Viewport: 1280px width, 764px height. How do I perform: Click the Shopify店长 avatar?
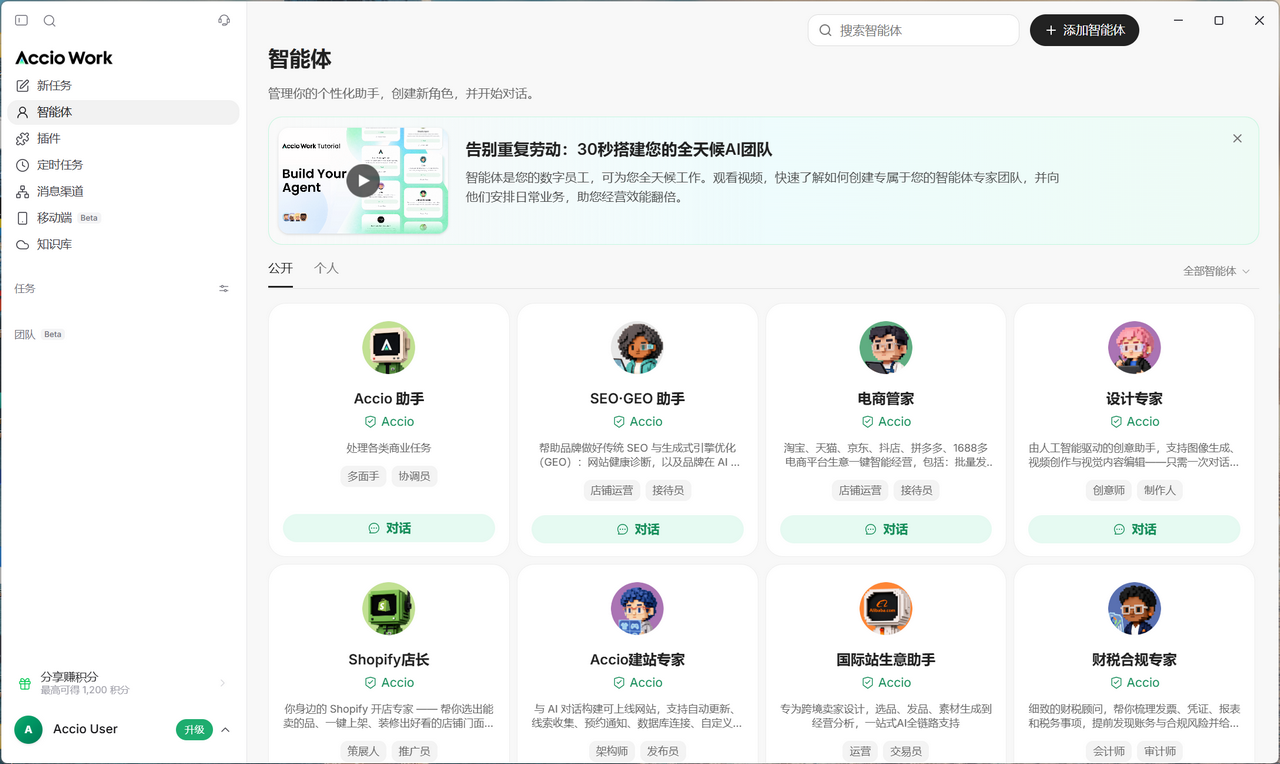388,609
